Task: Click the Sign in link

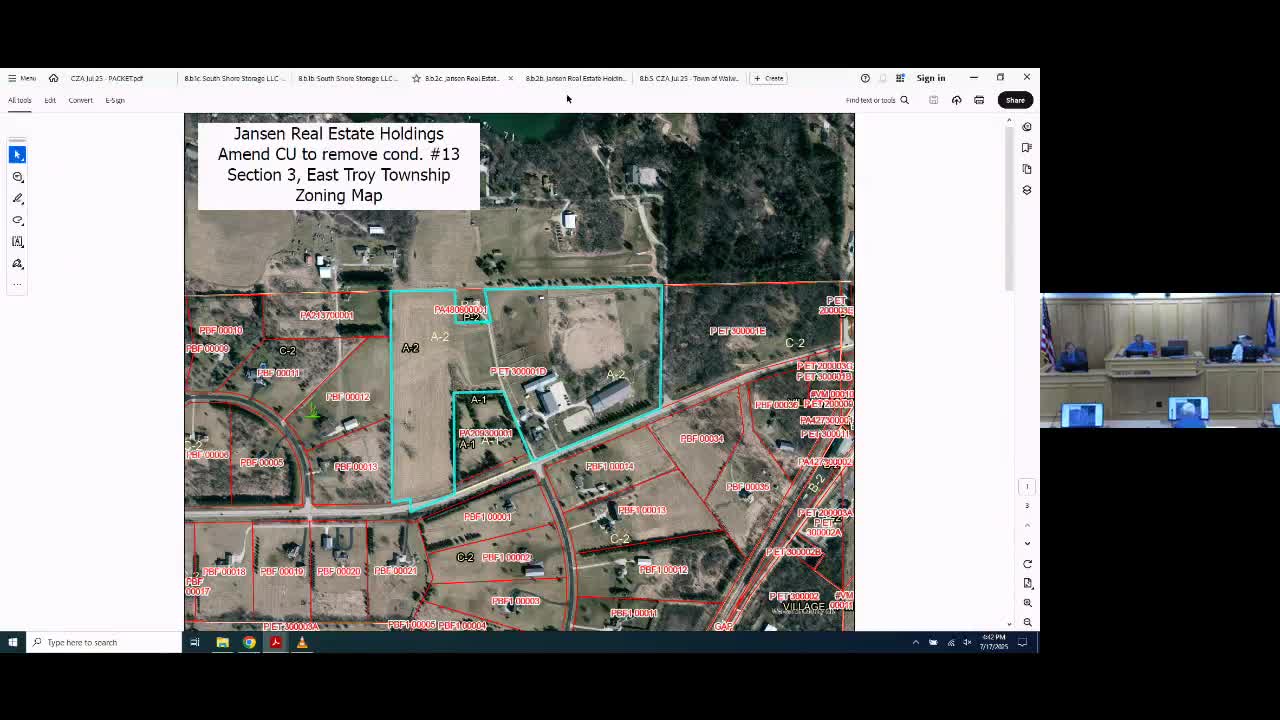Action: pos(930,78)
